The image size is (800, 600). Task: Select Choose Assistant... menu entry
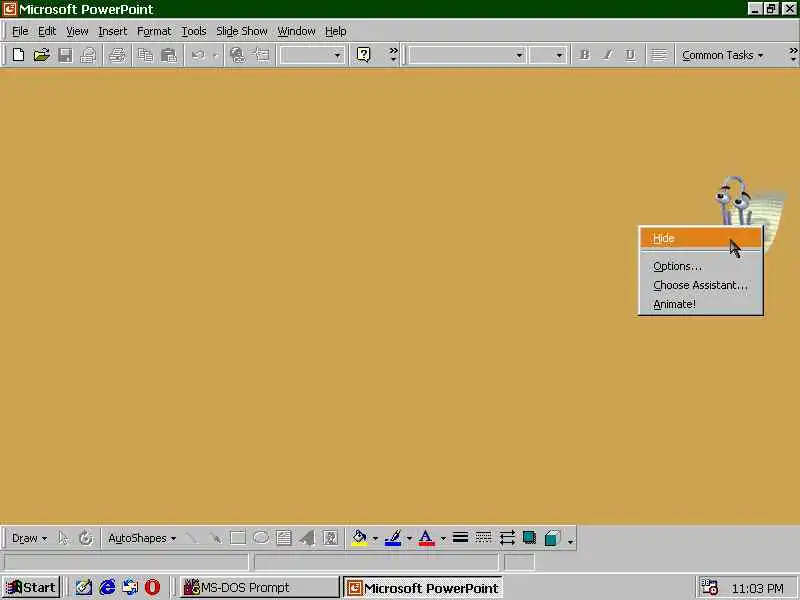pyautogui.click(x=701, y=285)
